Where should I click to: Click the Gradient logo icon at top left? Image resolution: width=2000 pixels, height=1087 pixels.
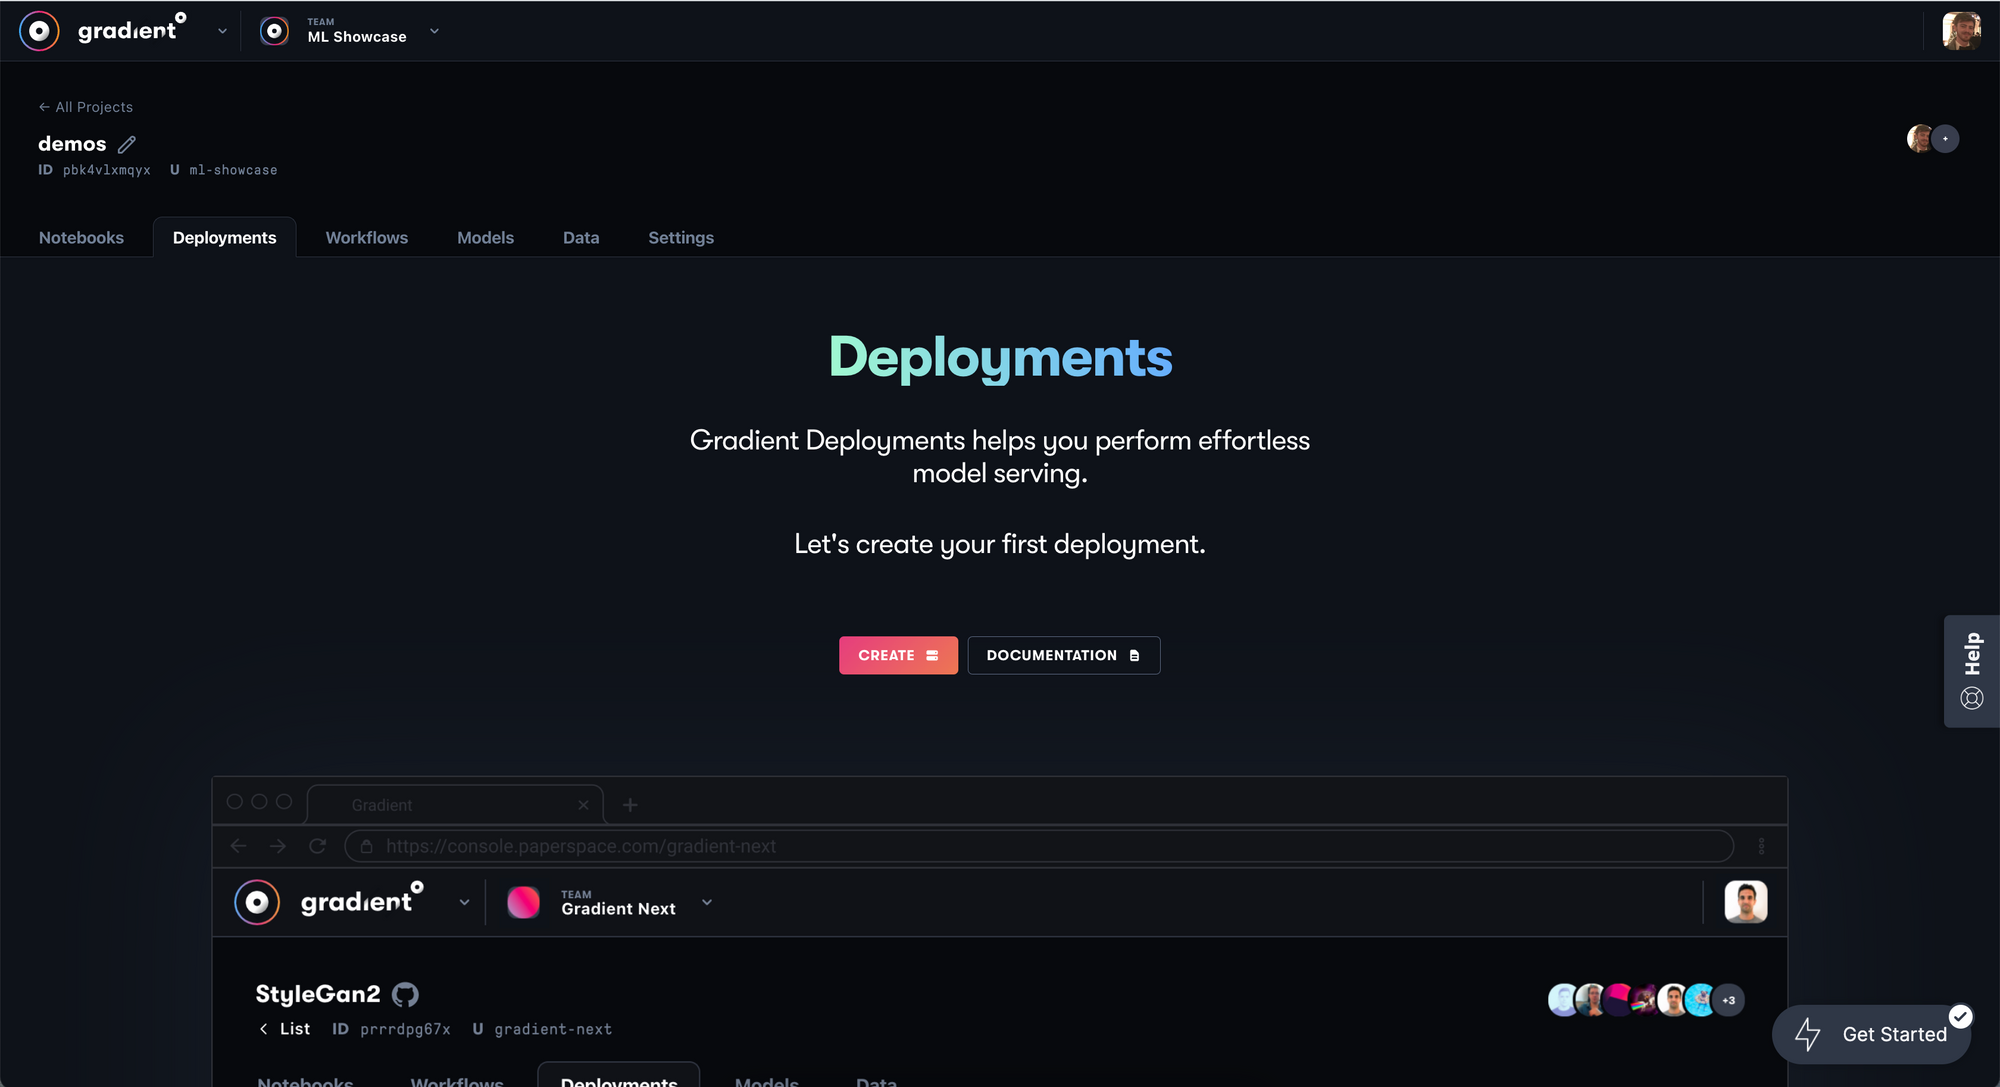pyautogui.click(x=39, y=31)
